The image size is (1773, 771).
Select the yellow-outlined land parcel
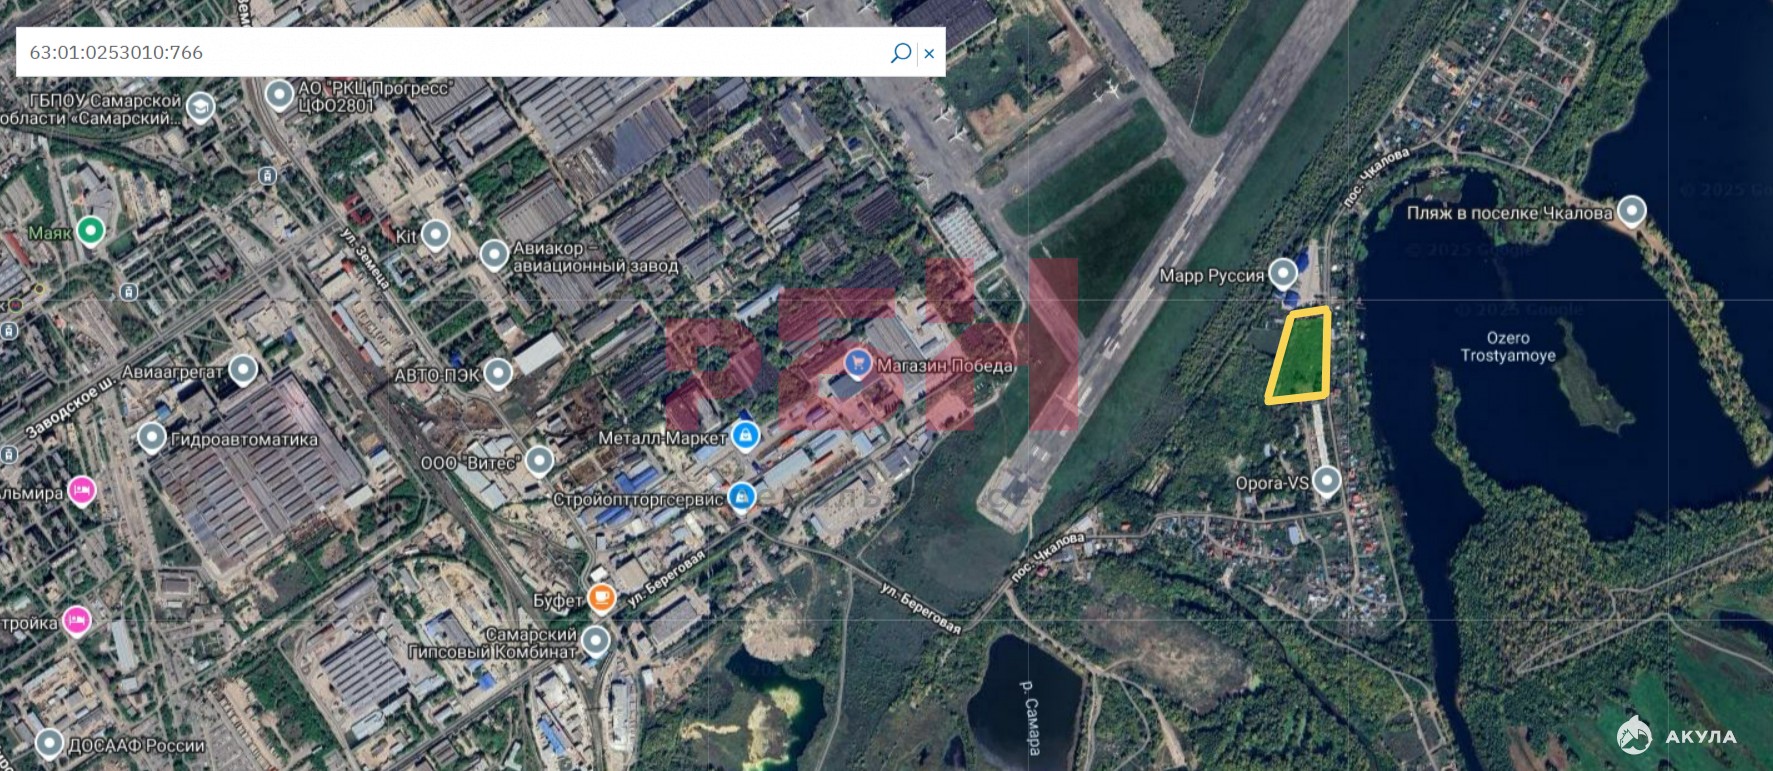1299,356
